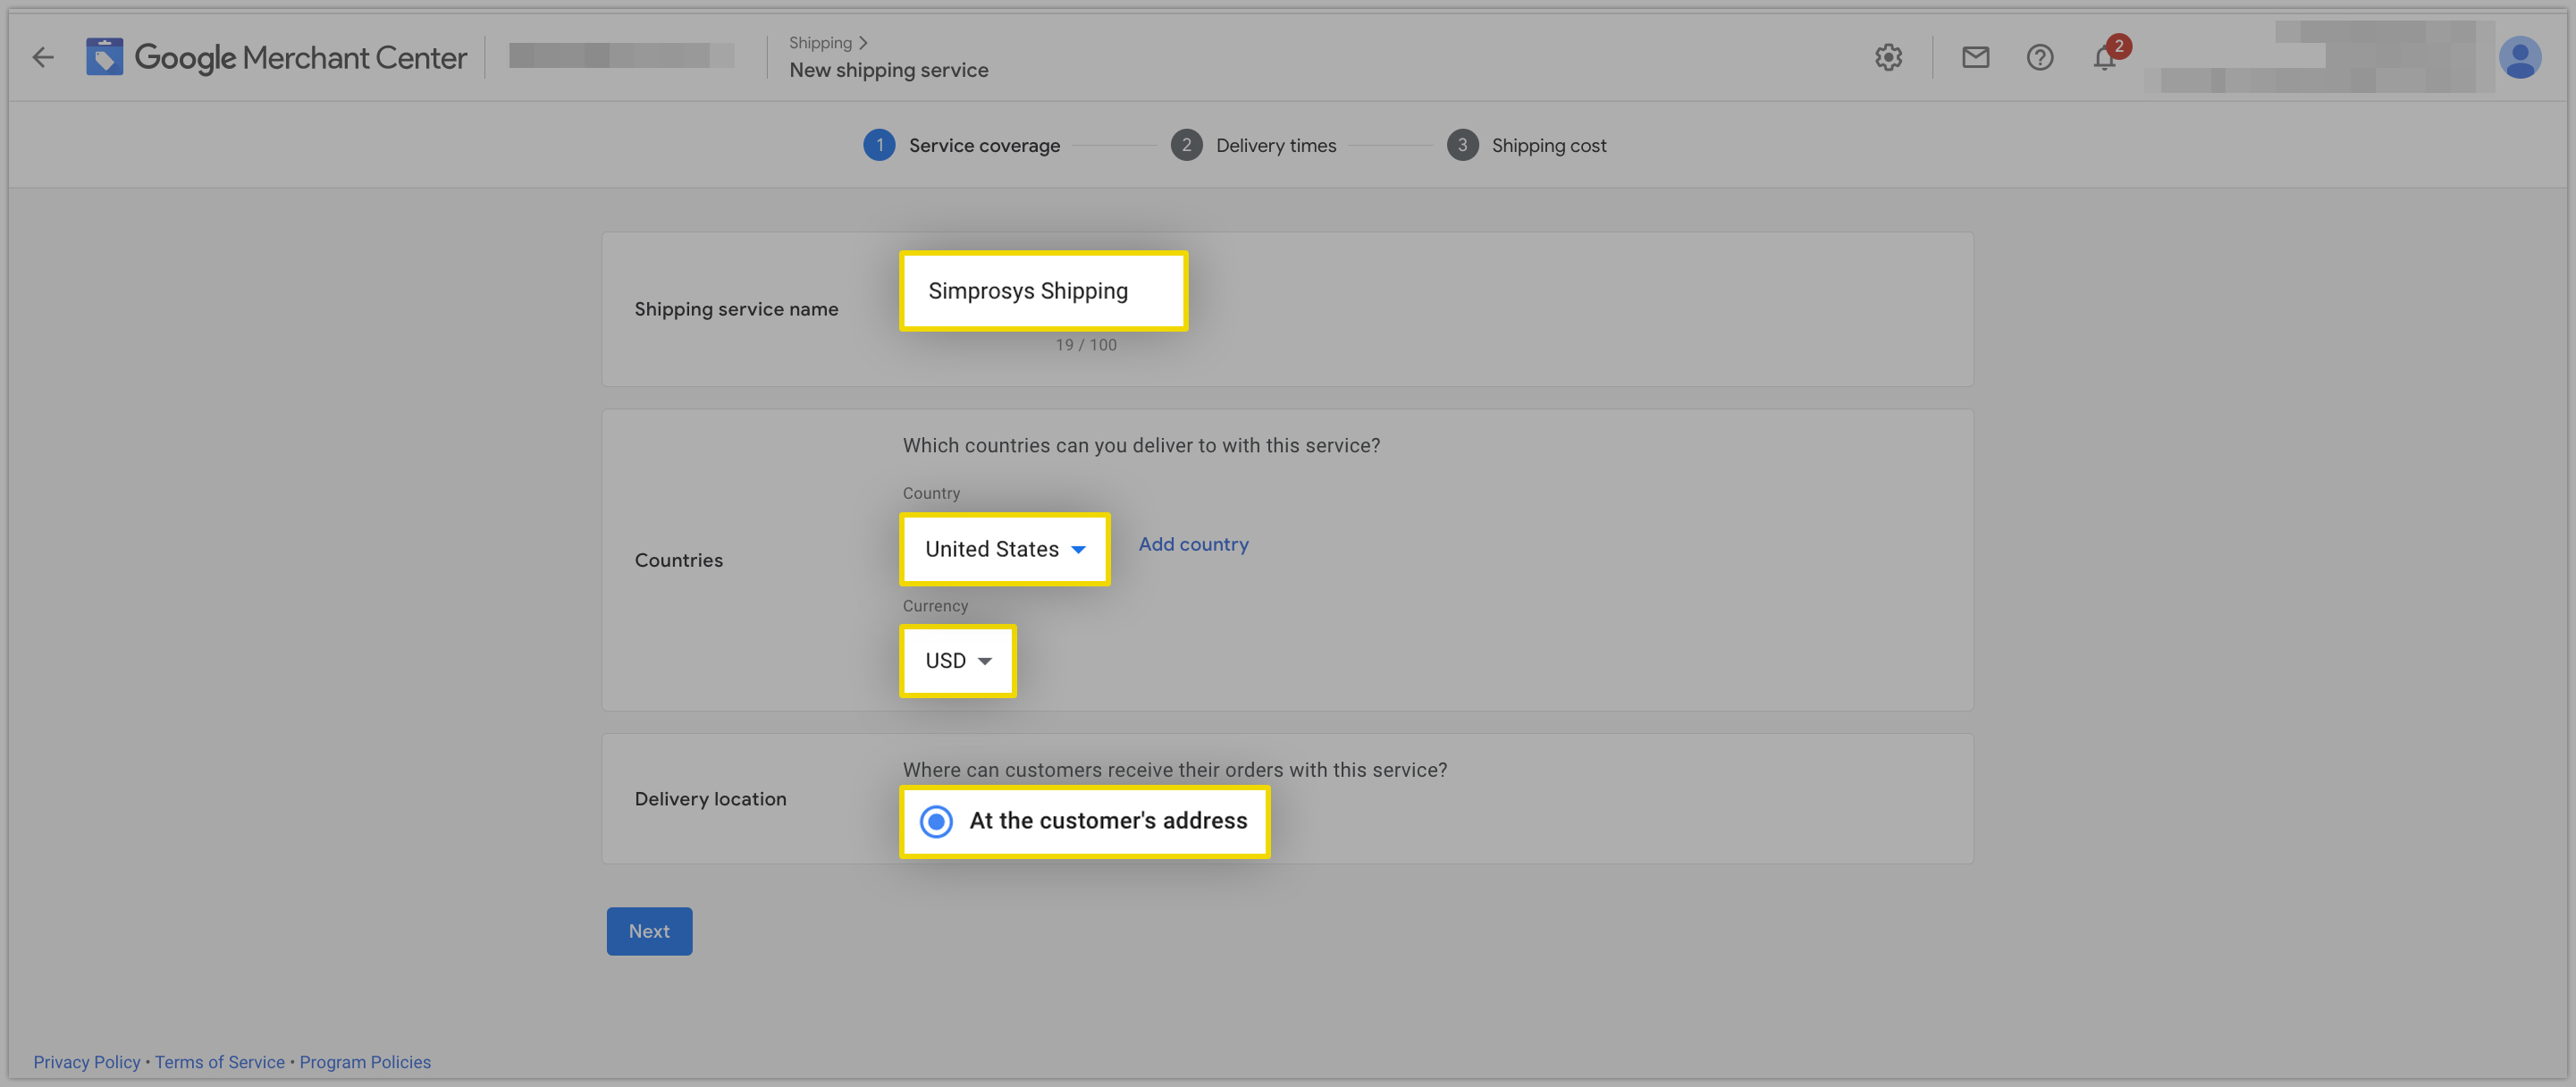This screenshot has width=2576, height=1087.
Task: Click the Next button
Action: pos(649,931)
